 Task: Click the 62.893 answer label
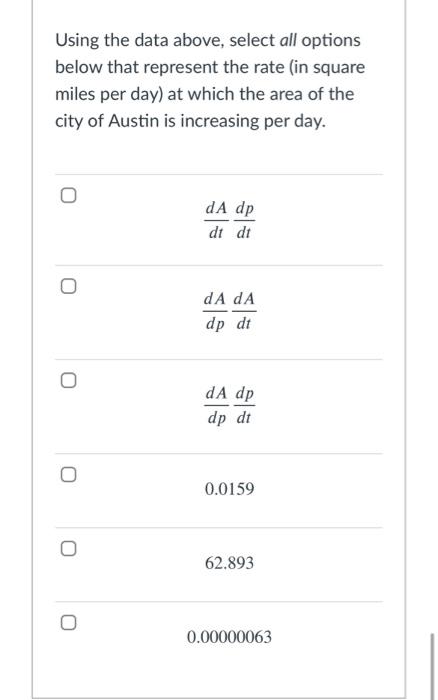click(x=229, y=563)
